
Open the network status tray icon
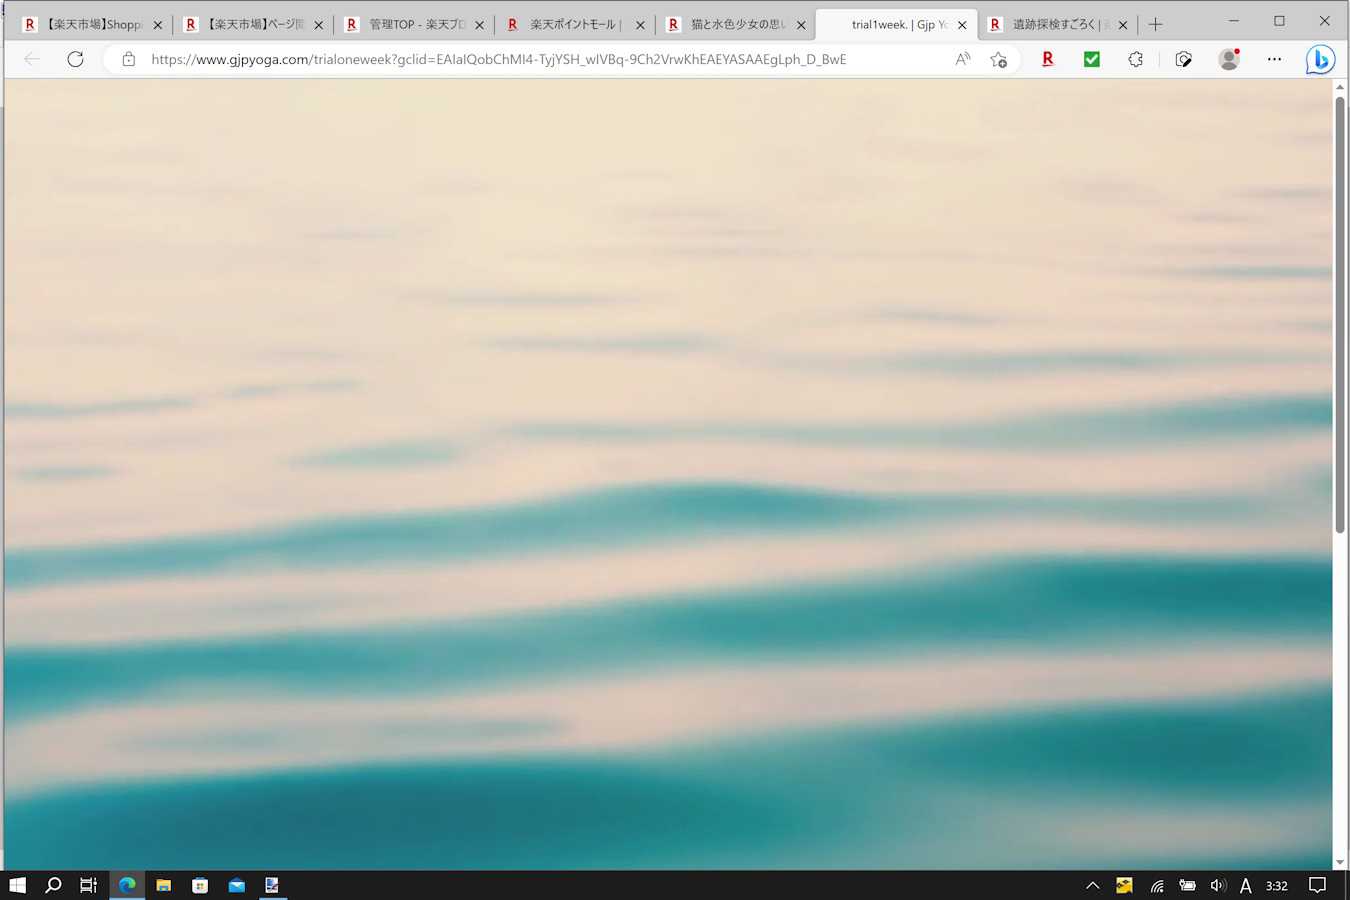tap(1157, 885)
